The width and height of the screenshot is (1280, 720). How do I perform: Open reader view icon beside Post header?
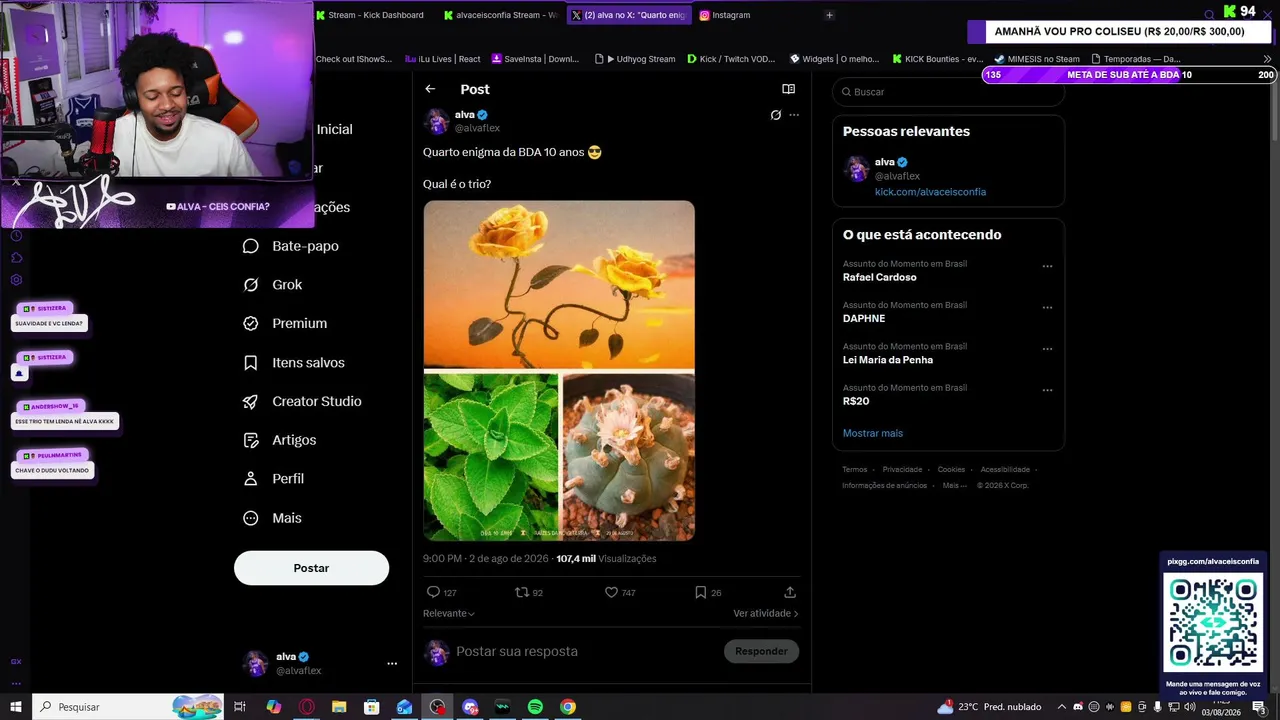[788, 89]
